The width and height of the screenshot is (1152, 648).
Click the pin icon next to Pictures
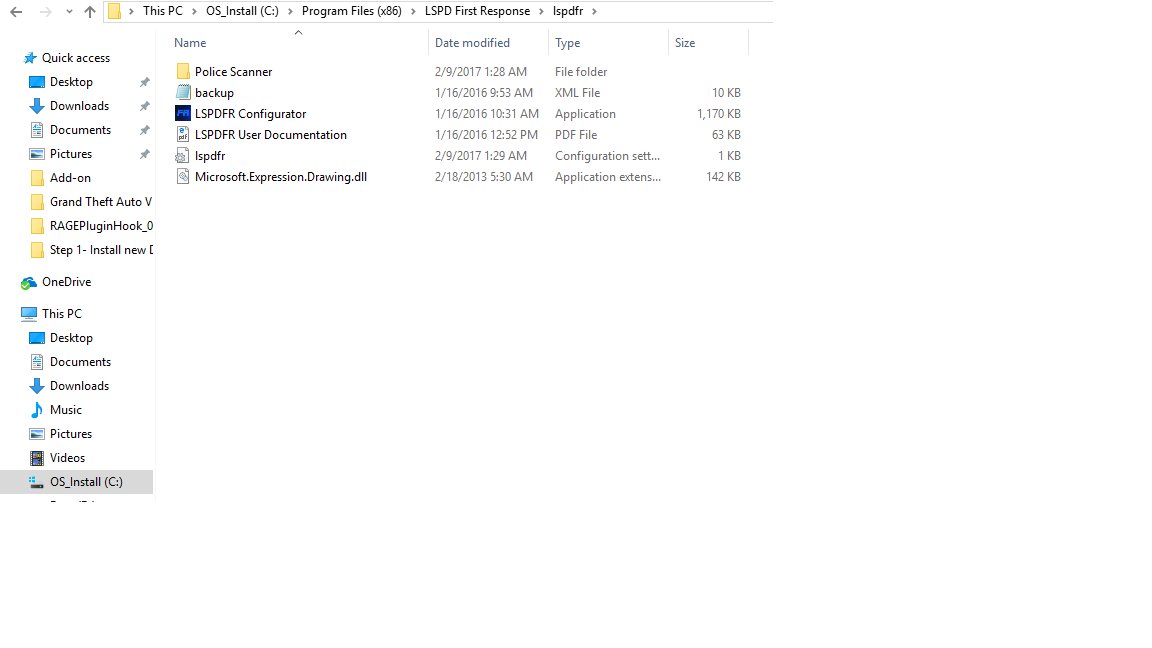click(x=145, y=154)
